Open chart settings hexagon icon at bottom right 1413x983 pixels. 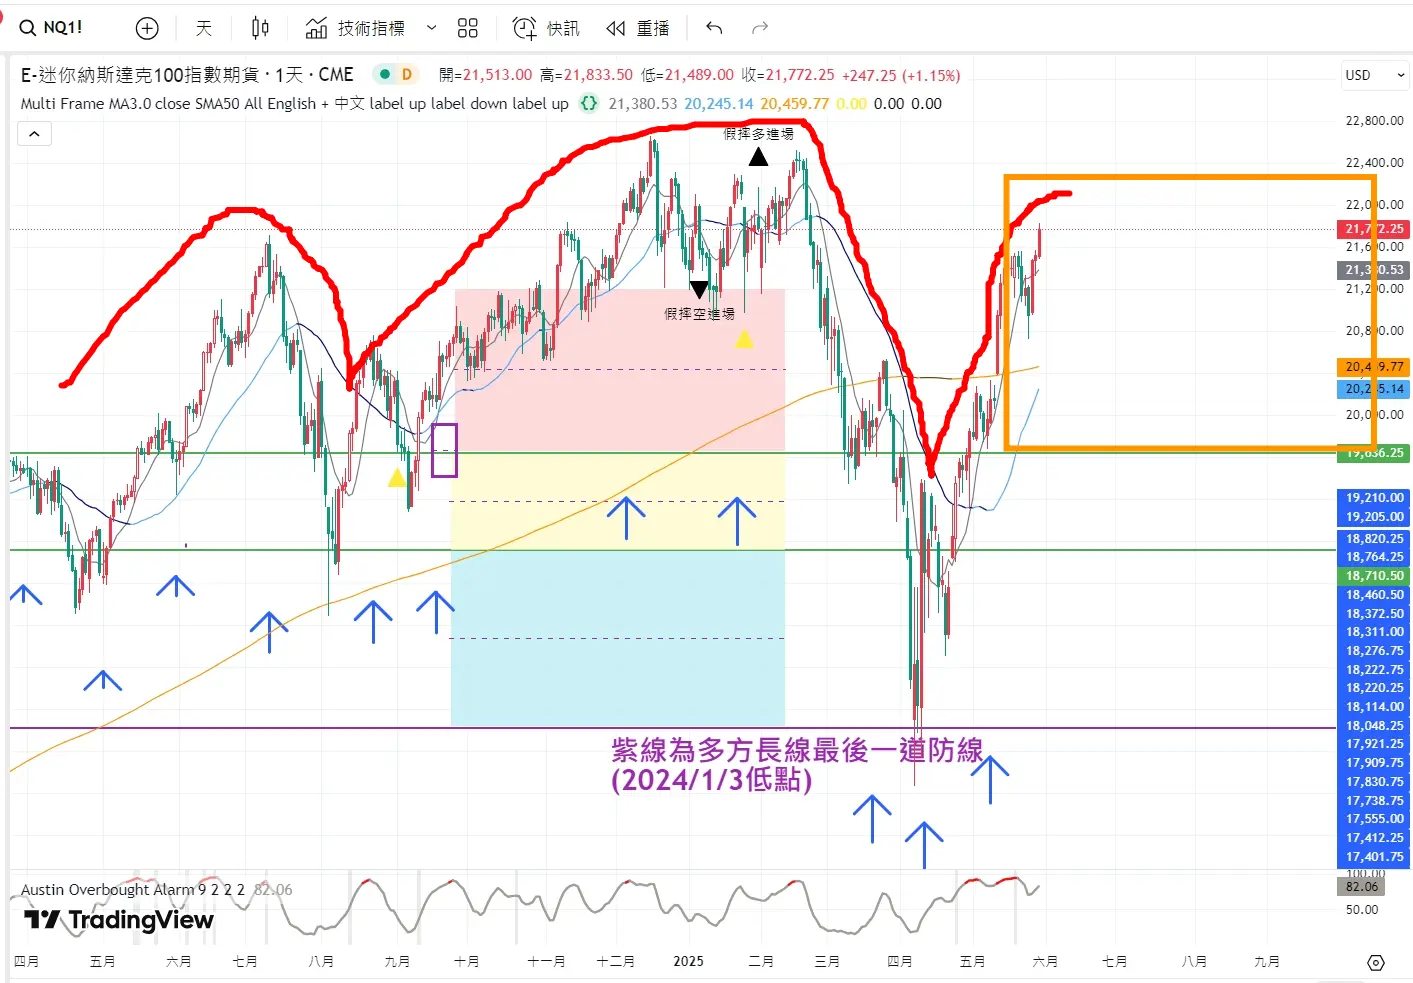pyautogui.click(x=1376, y=962)
